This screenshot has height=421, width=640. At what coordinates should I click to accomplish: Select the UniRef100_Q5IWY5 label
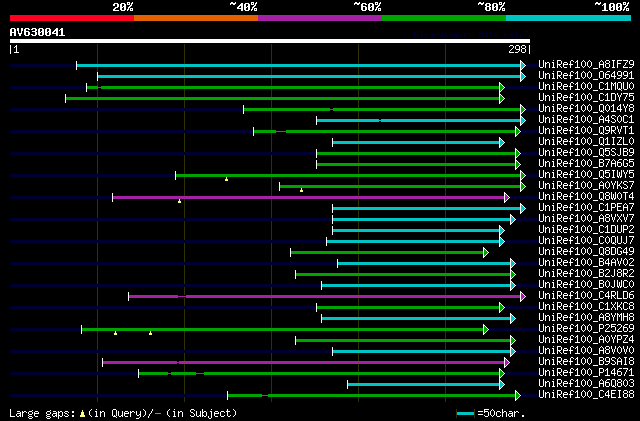coord(586,174)
